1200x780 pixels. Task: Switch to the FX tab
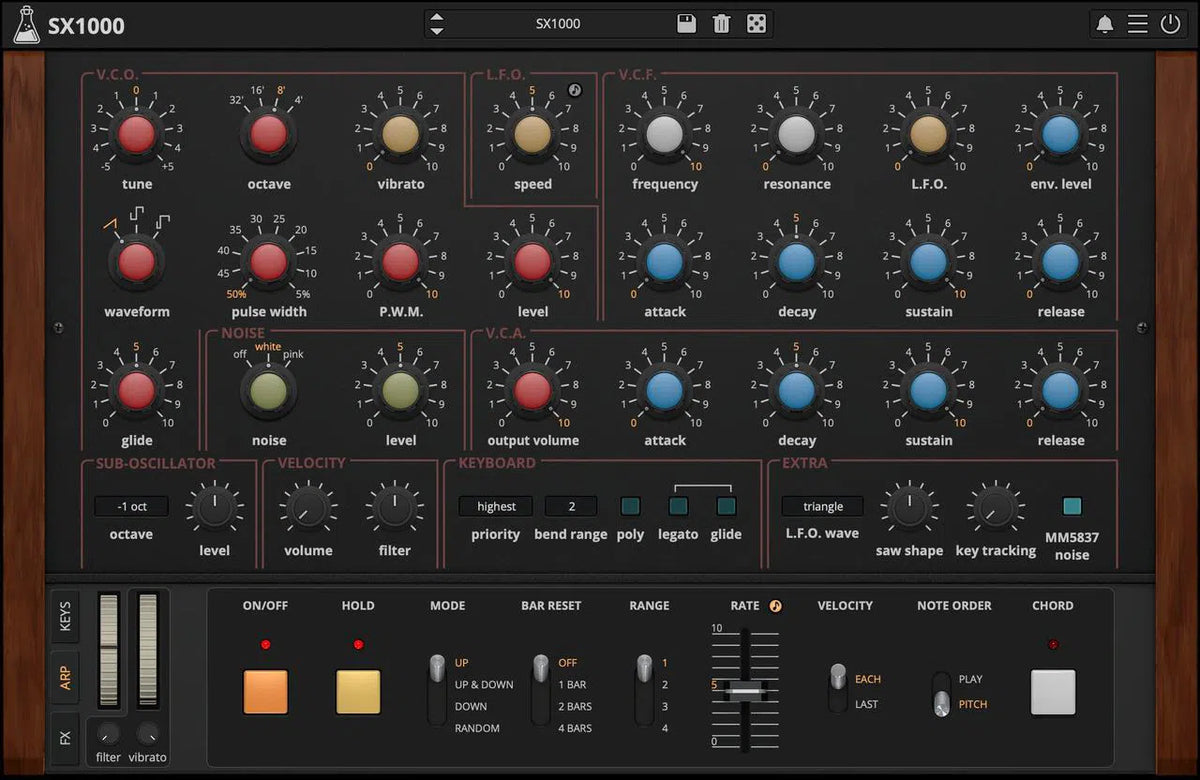[x=65, y=738]
